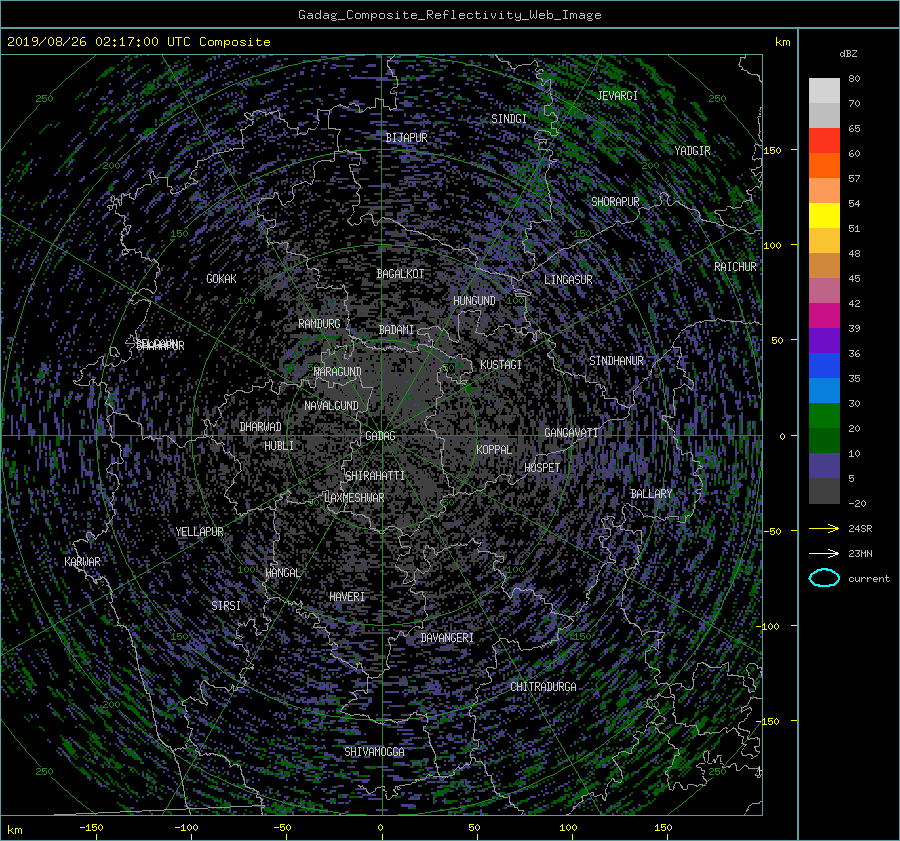The image size is (900, 841).
Task: Click the BIJAPUR place label
Action: (x=406, y=138)
